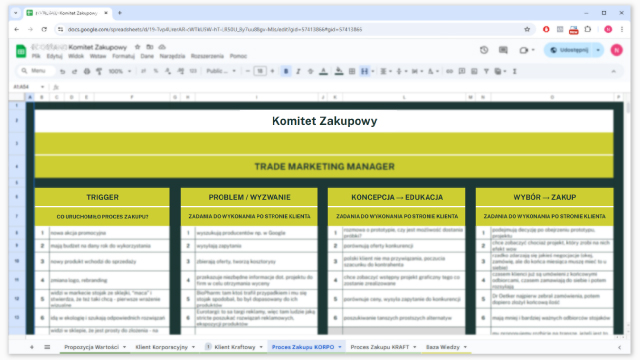The height and width of the screenshot is (360, 640).
Task: Open the Widok menu
Action: [x=76, y=56]
